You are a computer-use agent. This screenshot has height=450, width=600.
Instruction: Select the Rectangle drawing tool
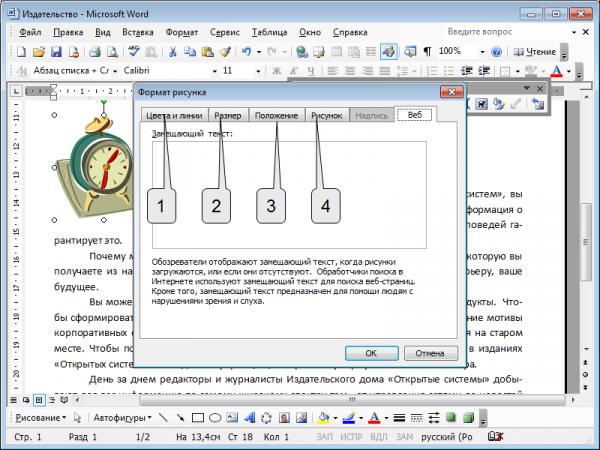pyautogui.click(x=197, y=417)
